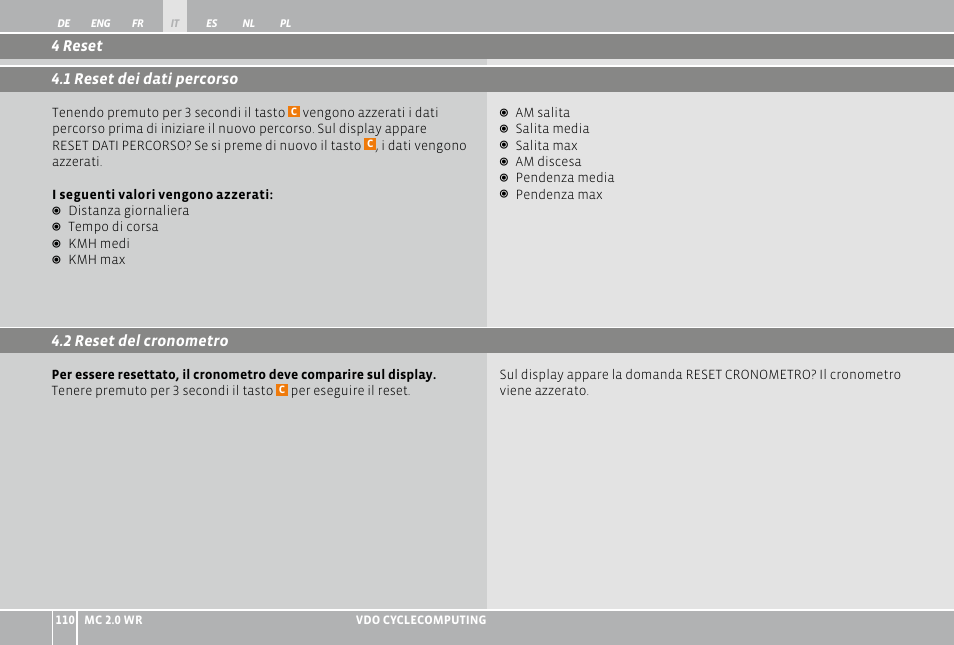
Task: Click bullet icon beside 'Salita media'
Action: click(504, 129)
